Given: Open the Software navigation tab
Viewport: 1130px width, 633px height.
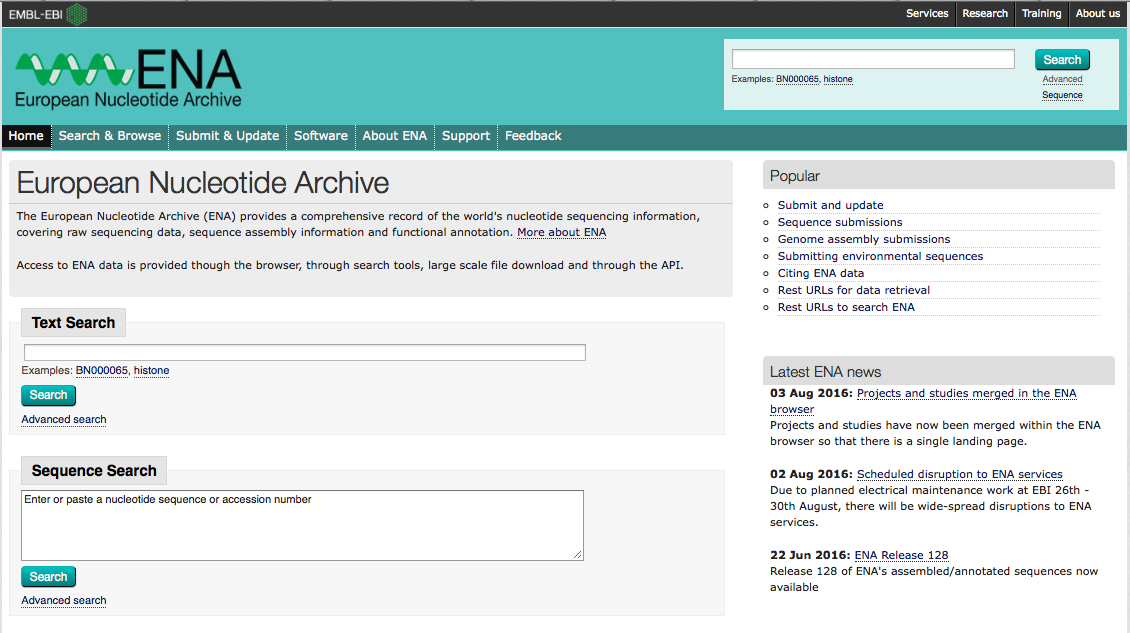Looking at the screenshot, I should pos(321,136).
